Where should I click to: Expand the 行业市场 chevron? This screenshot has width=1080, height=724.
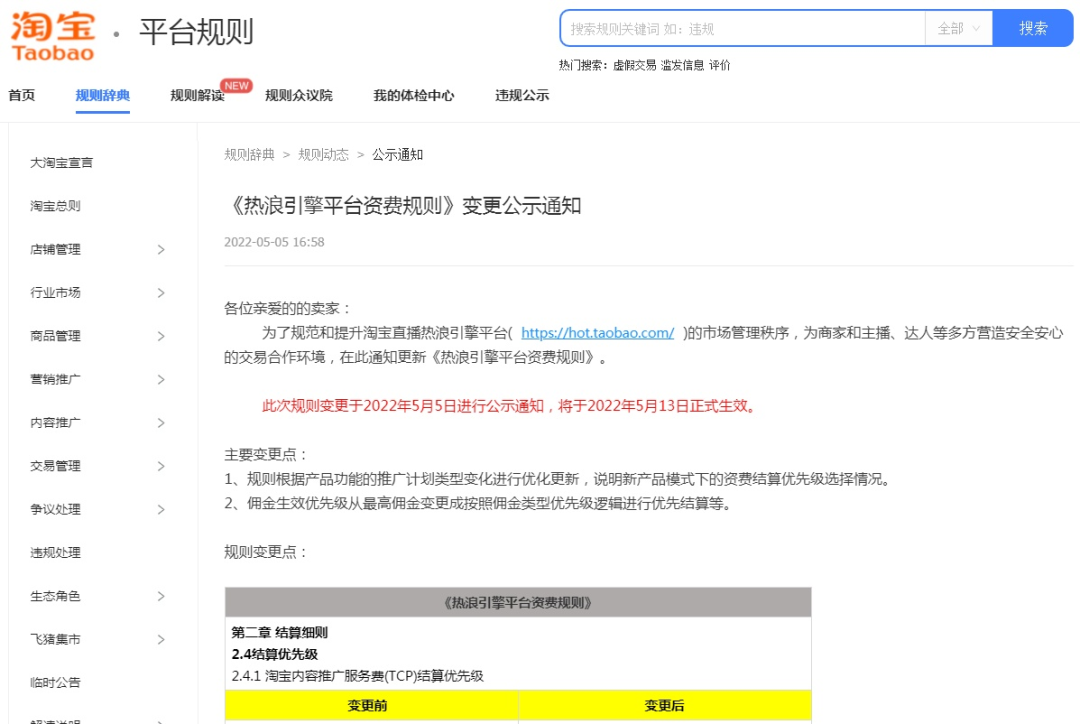[160, 293]
